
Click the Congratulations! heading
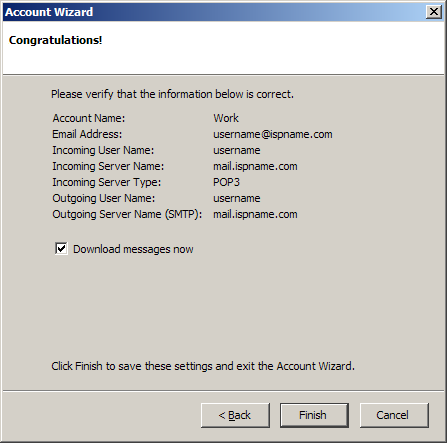(55, 40)
